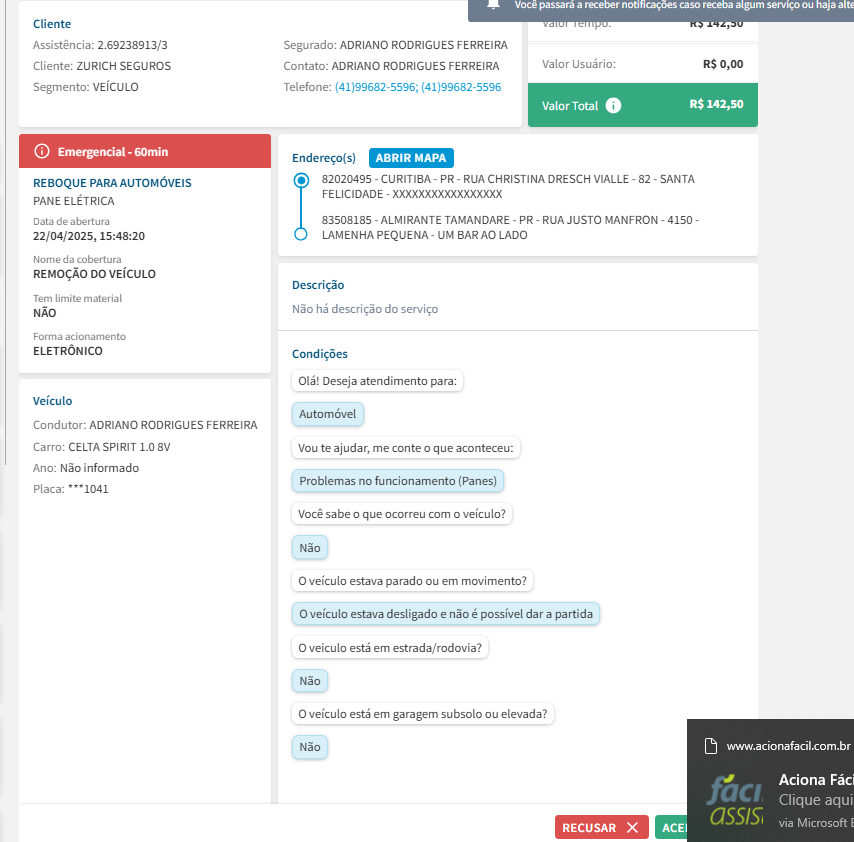The image size is (854, 842).
Task: Click Placa ***1041 value
Action: (88, 489)
